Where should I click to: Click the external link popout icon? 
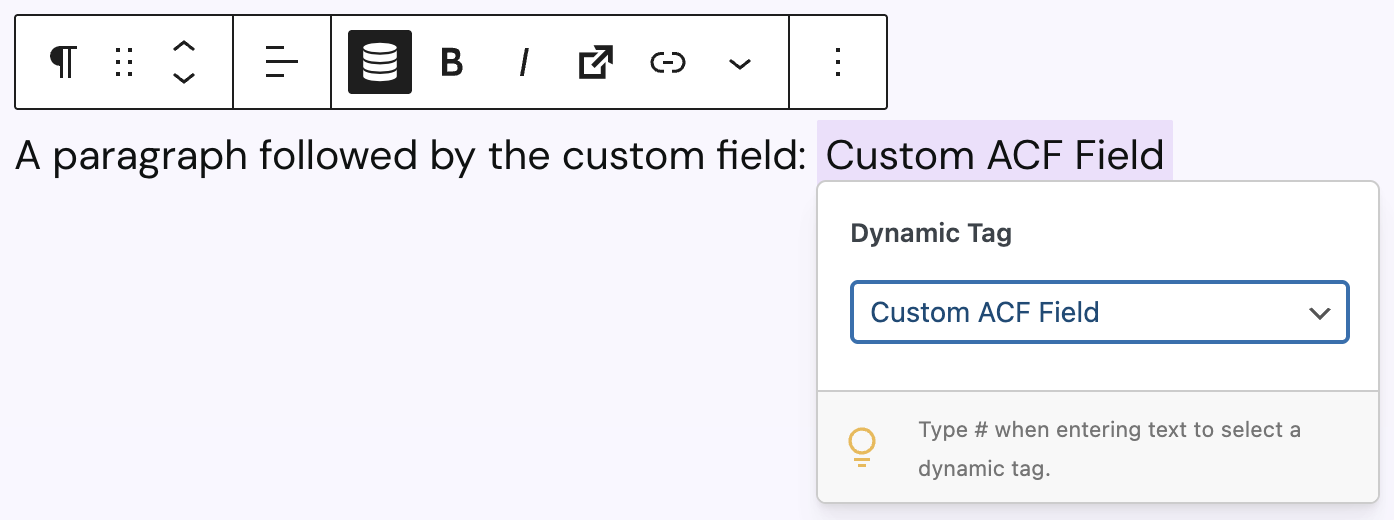(596, 62)
